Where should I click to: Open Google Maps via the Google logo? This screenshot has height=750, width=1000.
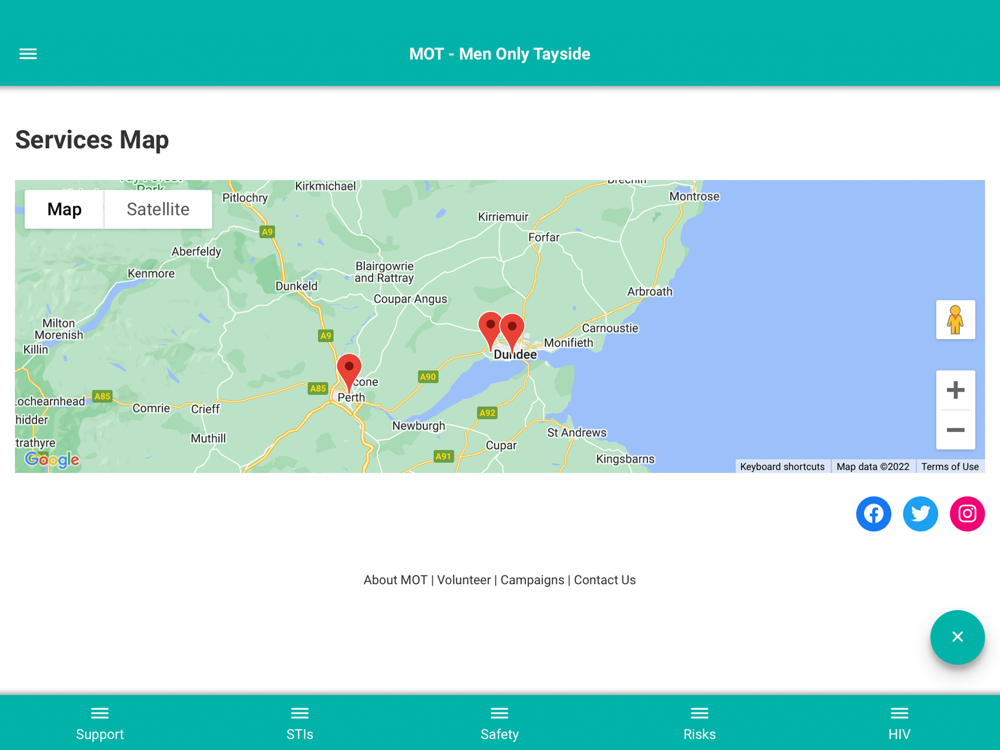[52, 459]
